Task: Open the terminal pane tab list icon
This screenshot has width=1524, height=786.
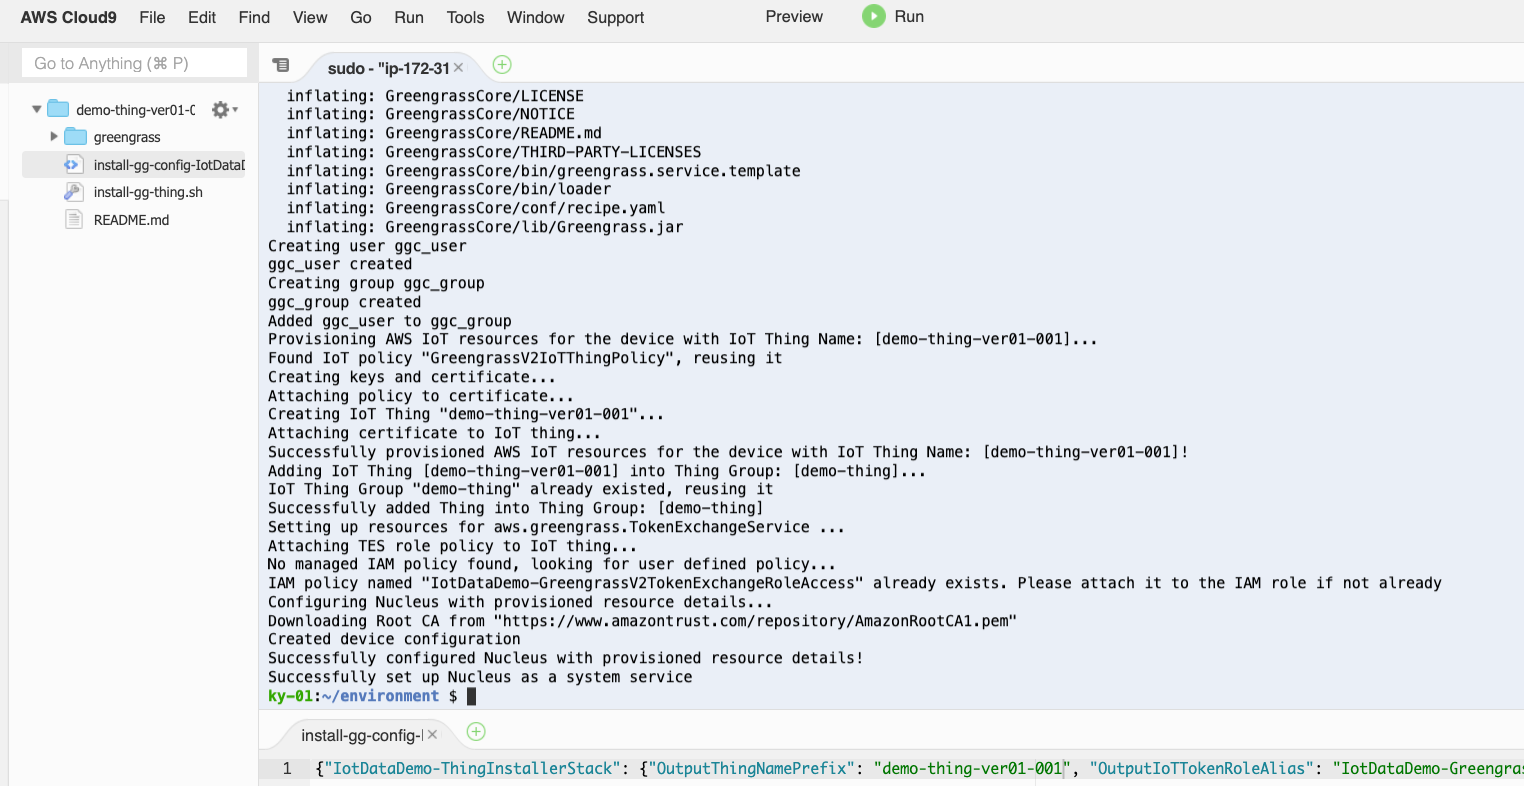Action: coord(281,65)
